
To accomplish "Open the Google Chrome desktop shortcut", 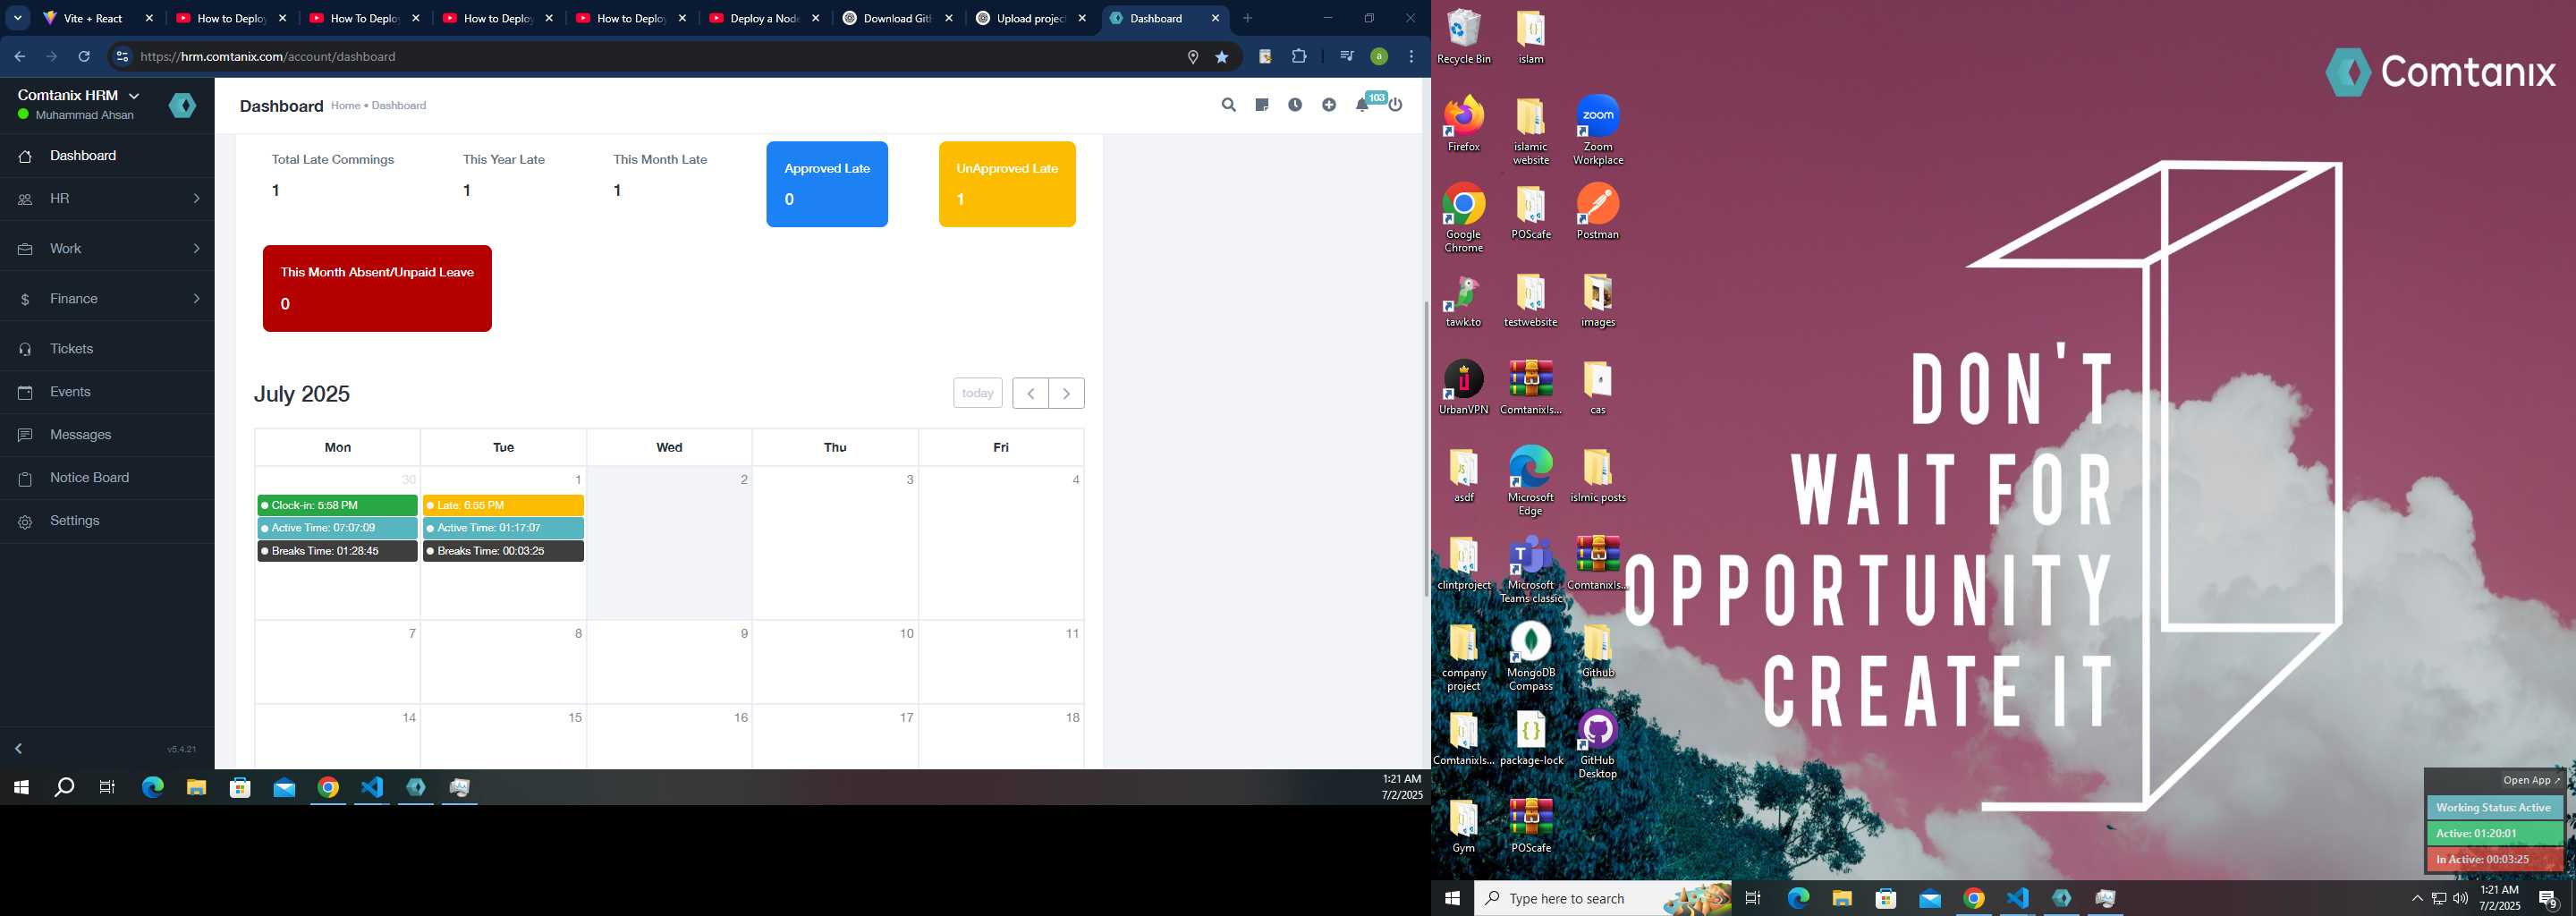I will [1463, 218].
